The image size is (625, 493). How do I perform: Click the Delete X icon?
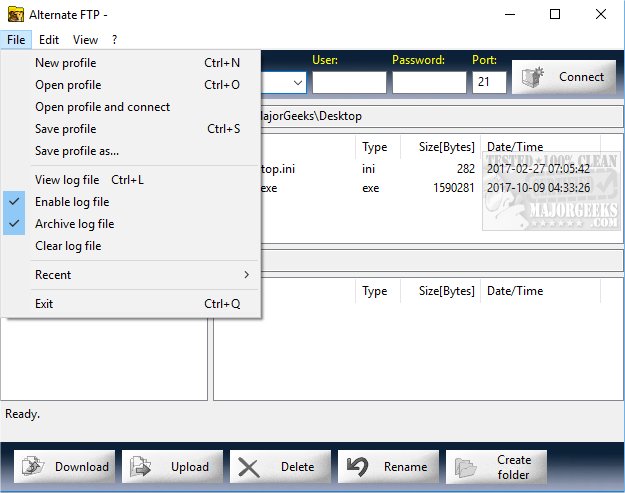click(249, 467)
